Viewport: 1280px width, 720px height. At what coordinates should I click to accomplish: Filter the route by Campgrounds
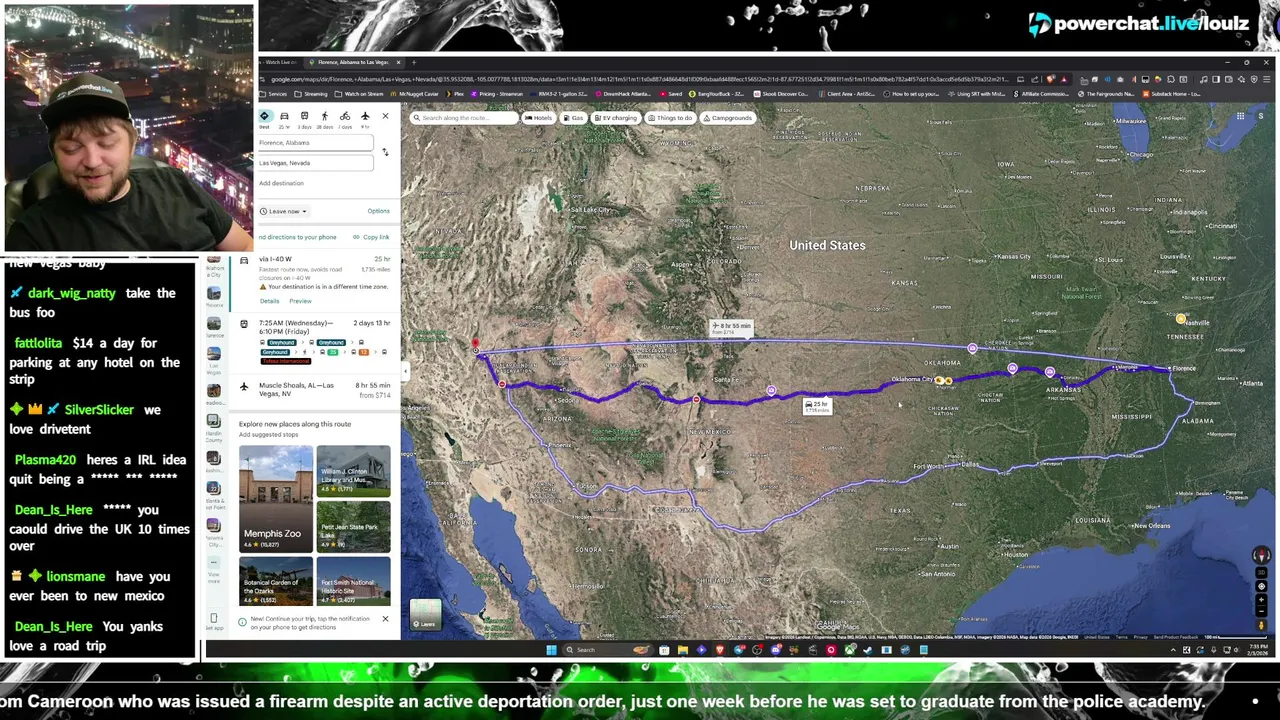(x=727, y=118)
